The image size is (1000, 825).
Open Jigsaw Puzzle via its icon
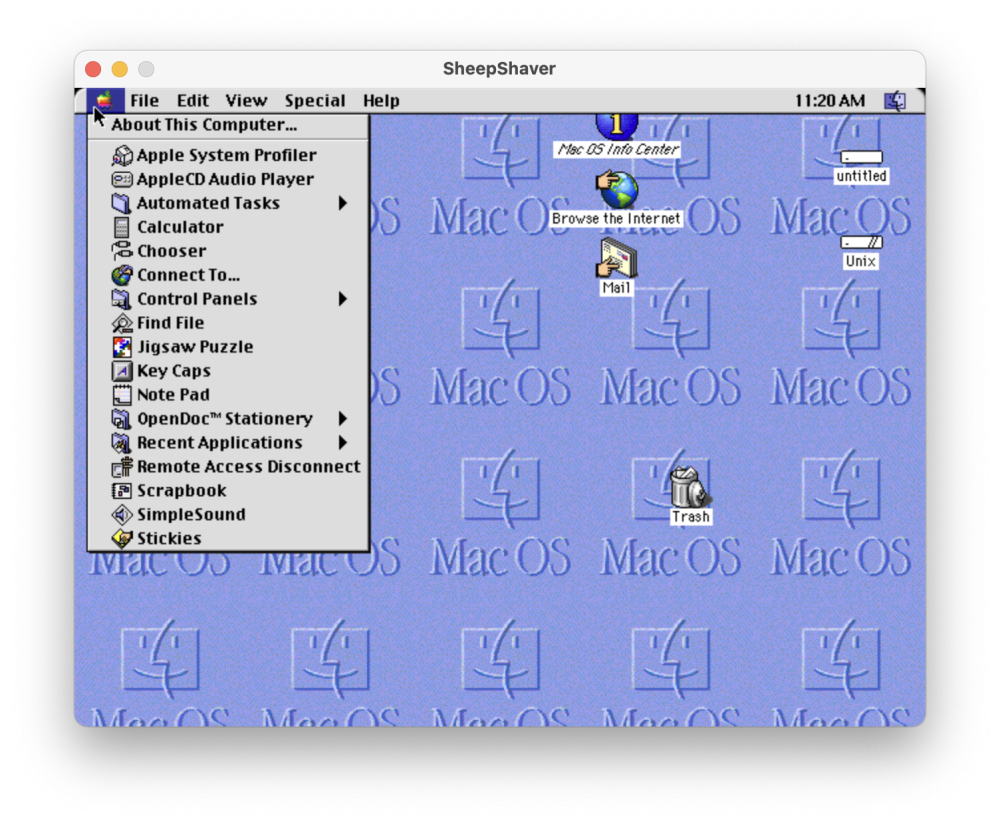pyautogui.click(x=122, y=347)
